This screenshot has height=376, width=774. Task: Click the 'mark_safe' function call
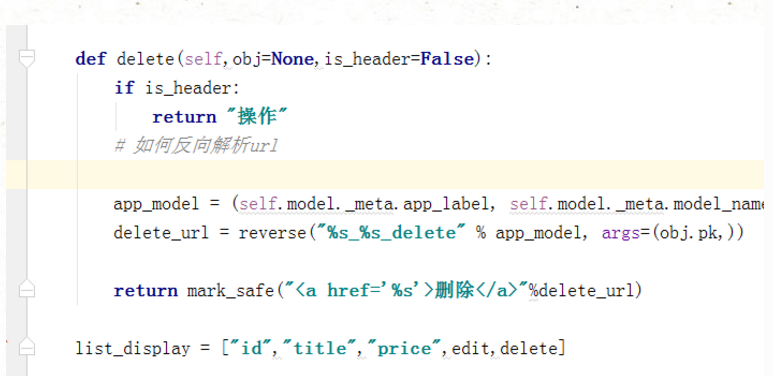(231, 291)
